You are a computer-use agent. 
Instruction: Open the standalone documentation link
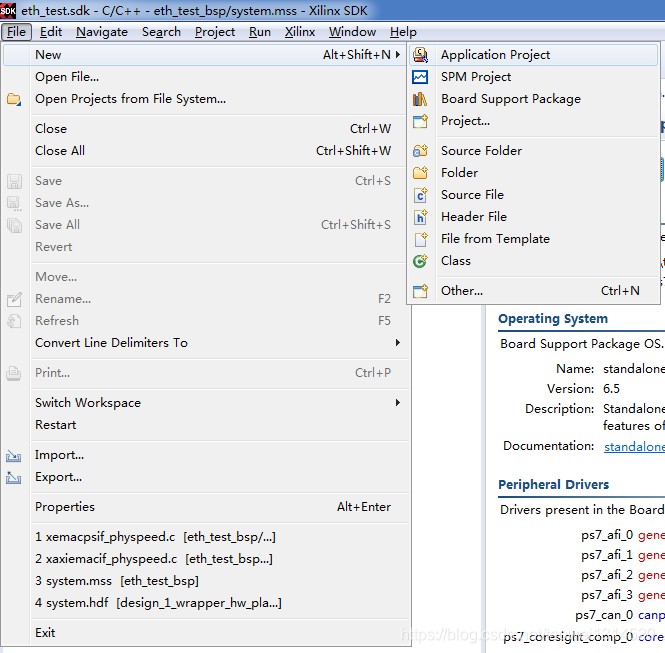tap(634, 446)
